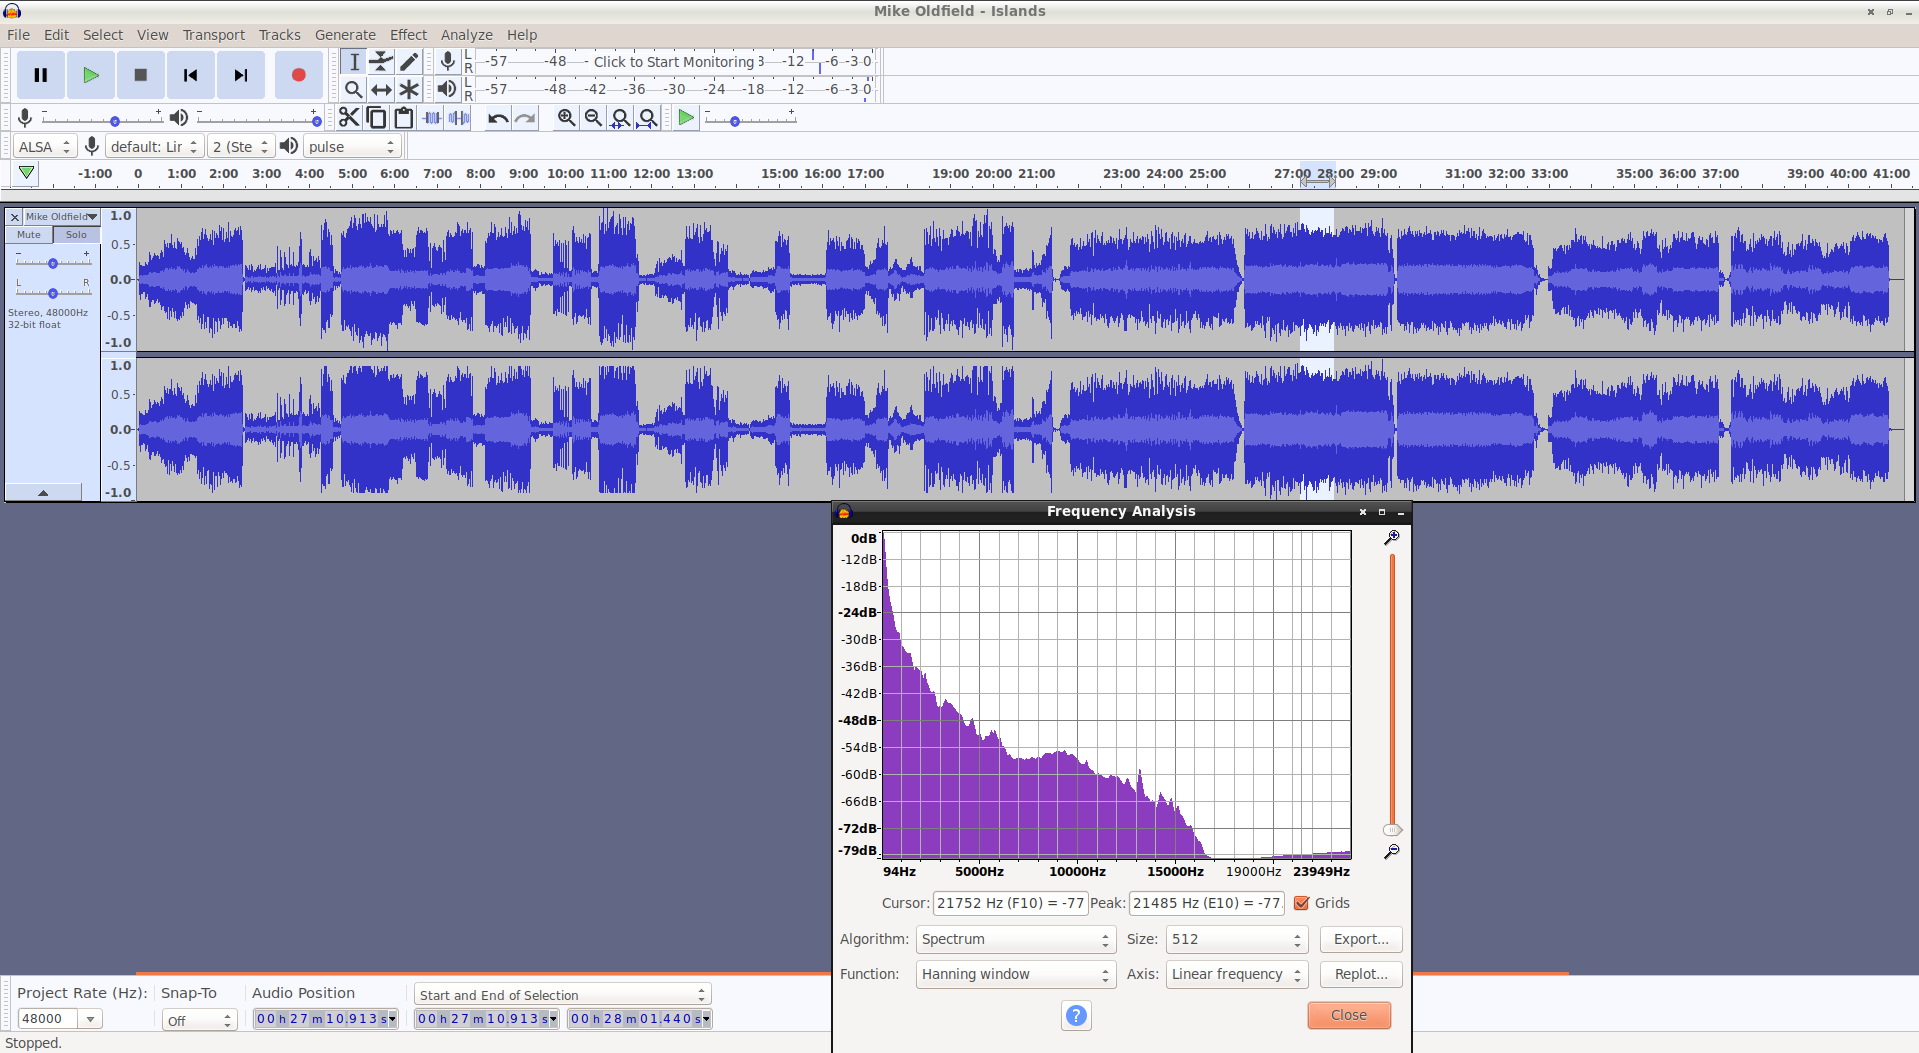Screen dimensions: 1919x1053
Task: Click the Pause transport button
Action: click(x=41, y=75)
